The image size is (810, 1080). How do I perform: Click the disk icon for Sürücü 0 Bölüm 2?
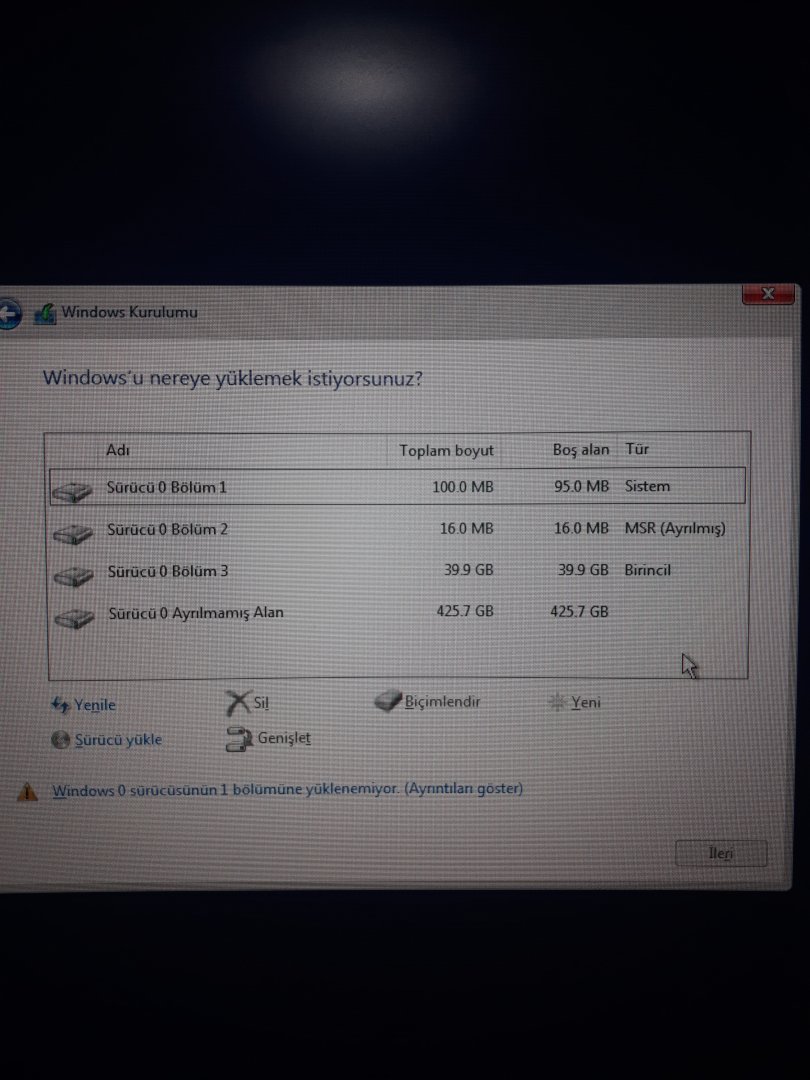[x=73, y=534]
